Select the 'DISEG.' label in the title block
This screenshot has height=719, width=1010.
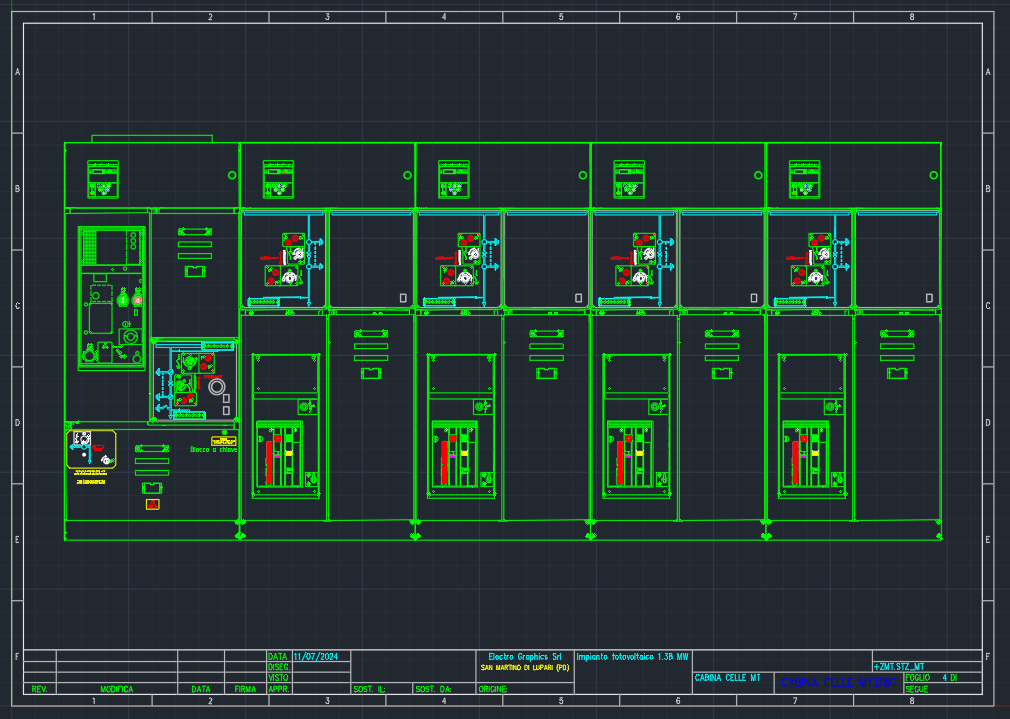[279, 667]
